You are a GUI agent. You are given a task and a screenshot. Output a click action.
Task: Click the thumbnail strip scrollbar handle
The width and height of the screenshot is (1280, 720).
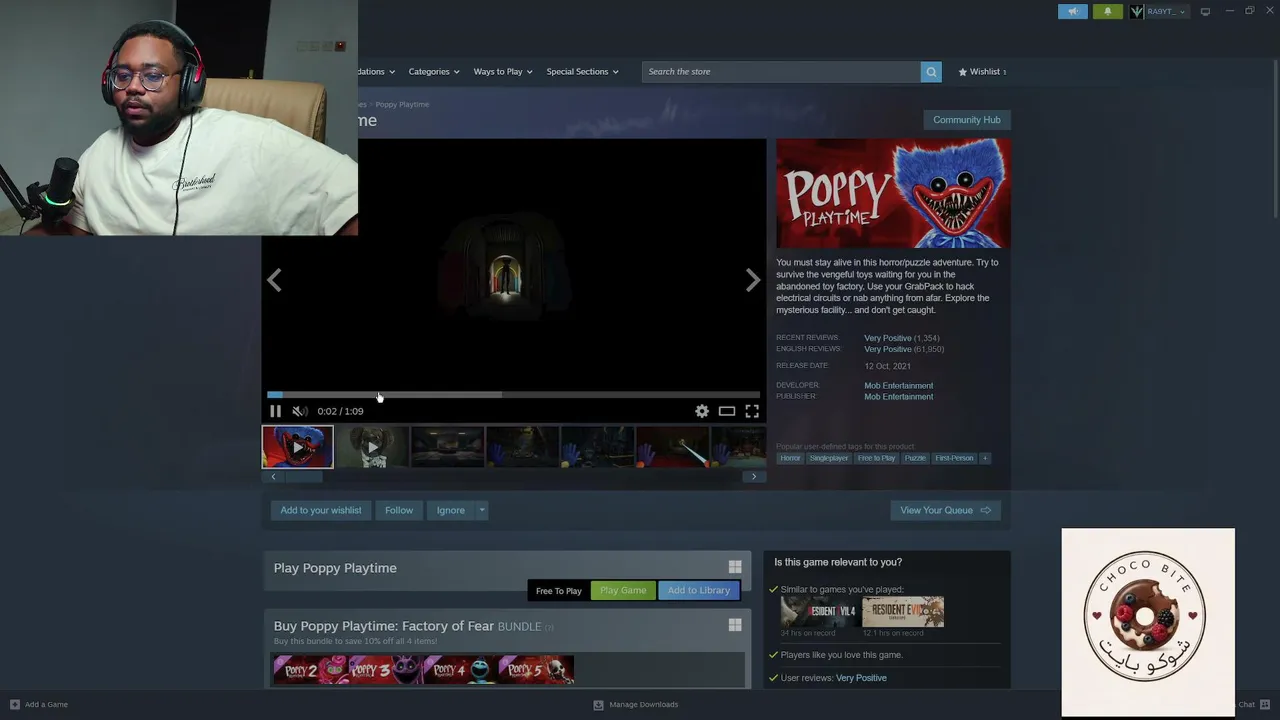pyautogui.click(x=305, y=477)
